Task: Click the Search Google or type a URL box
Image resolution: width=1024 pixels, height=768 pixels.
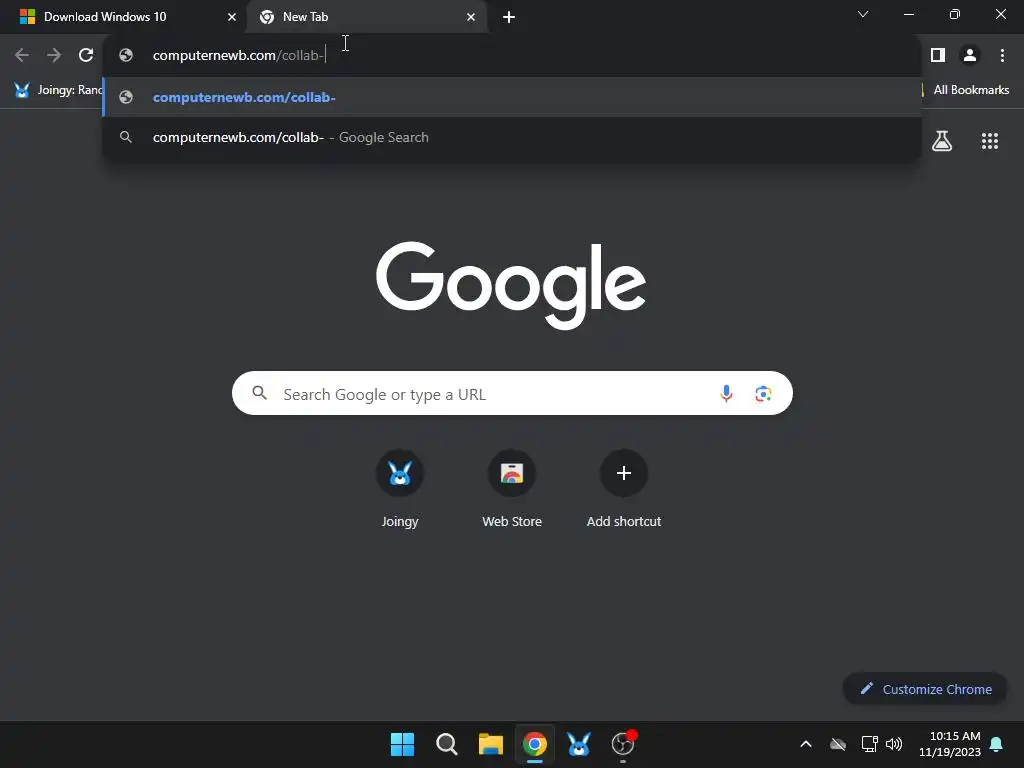Action: 512,394
